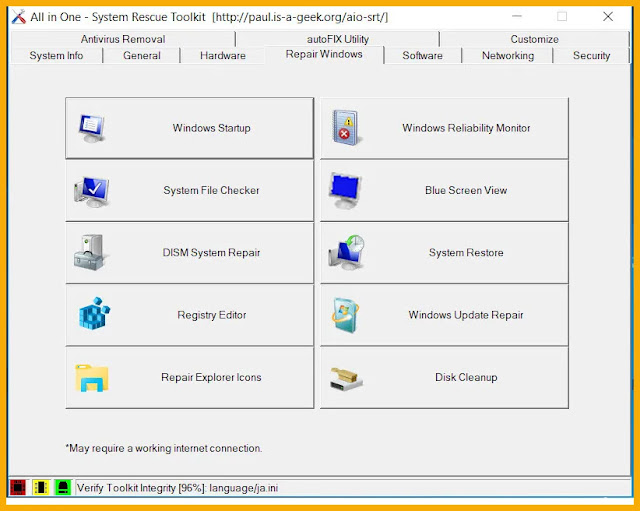Image resolution: width=640 pixels, height=511 pixels.
Task: Click the Windows Update Repair box icon
Action: pyautogui.click(x=346, y=315)
